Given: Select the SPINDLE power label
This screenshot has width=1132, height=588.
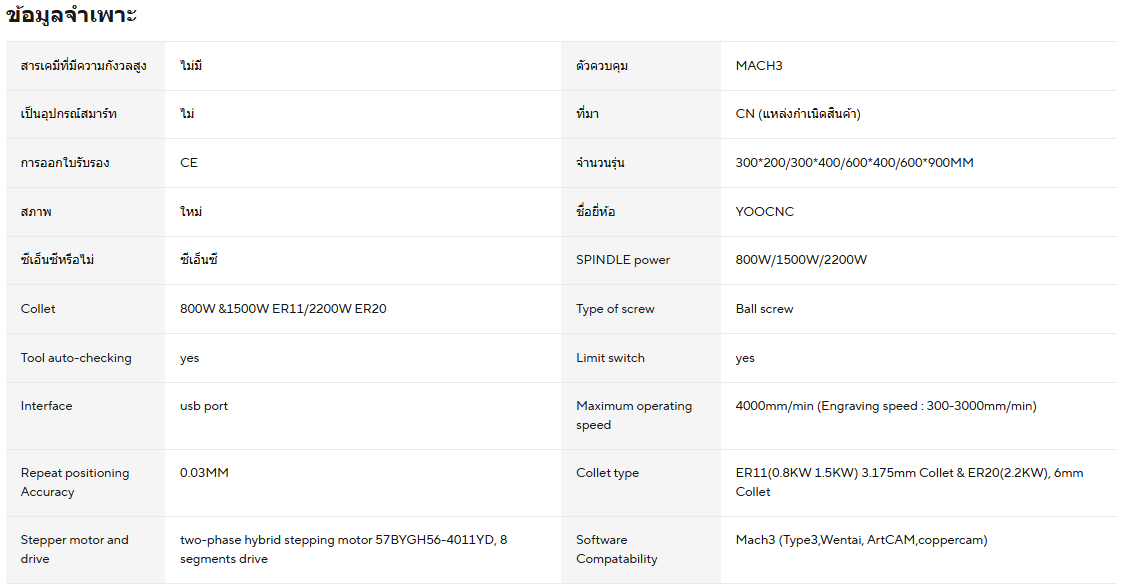Looking at the screenshot, I should (x=623, y=260).
